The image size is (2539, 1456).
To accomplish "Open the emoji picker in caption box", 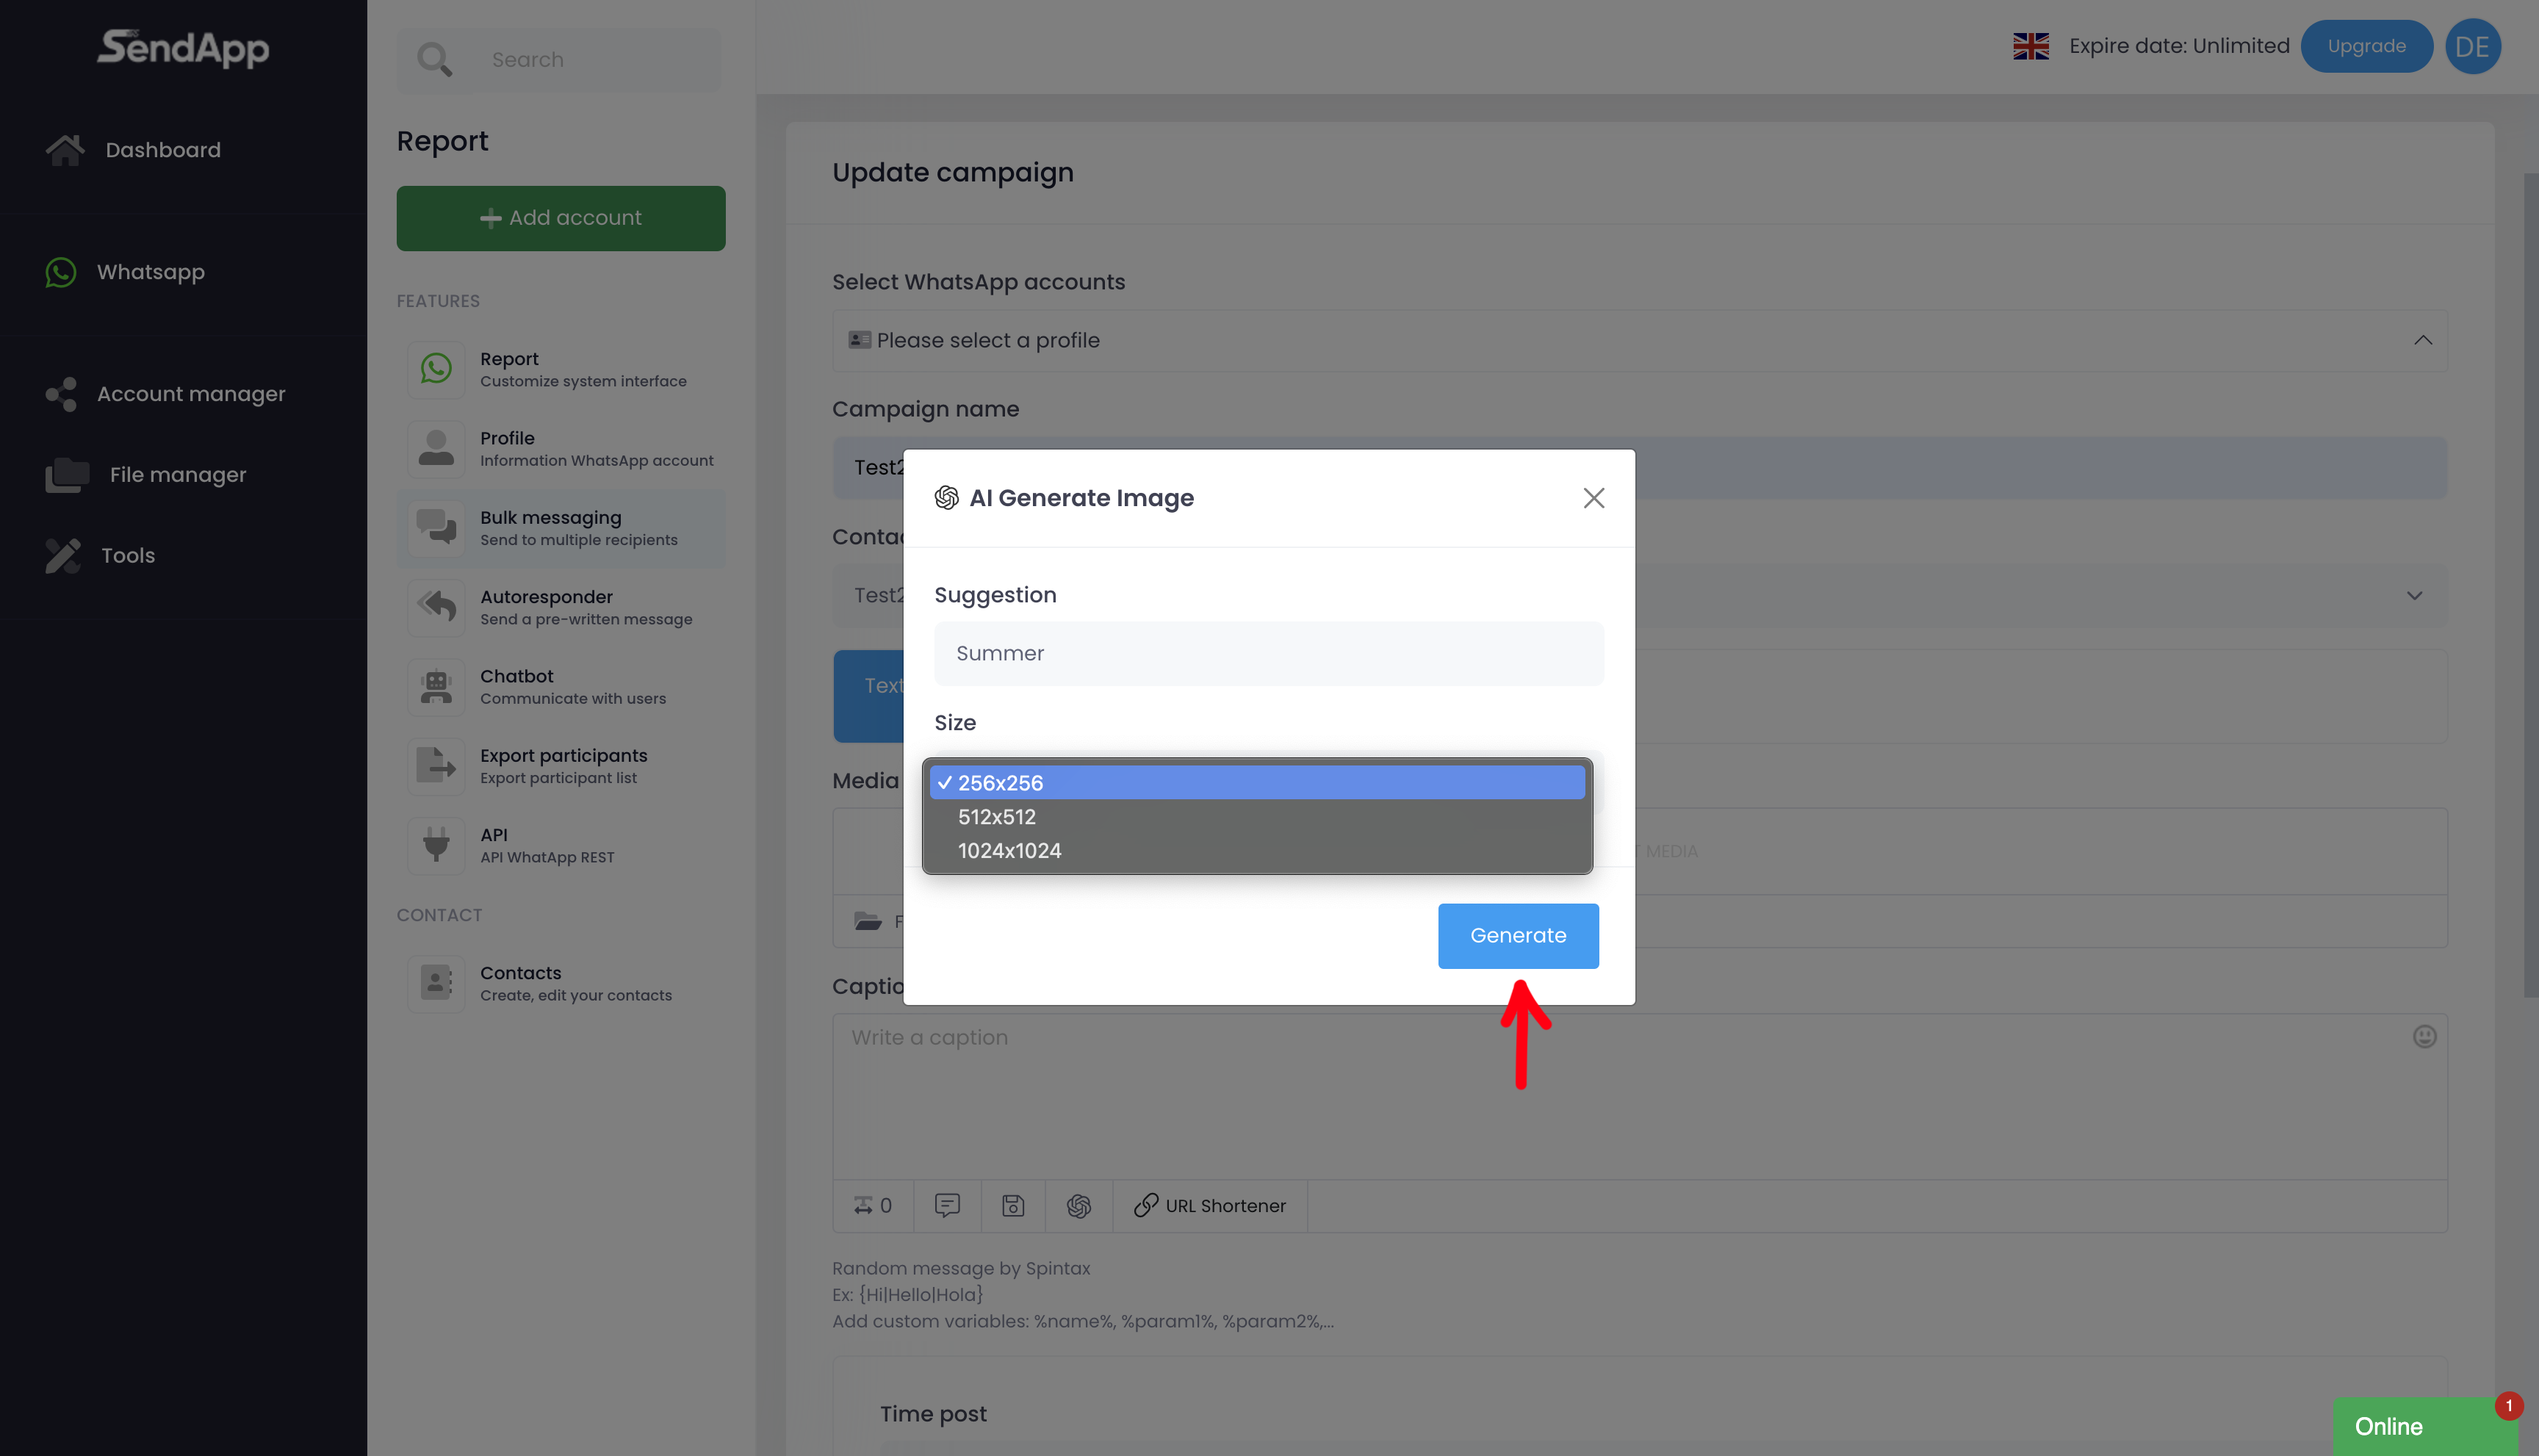I will [x=2424, y=1037].
